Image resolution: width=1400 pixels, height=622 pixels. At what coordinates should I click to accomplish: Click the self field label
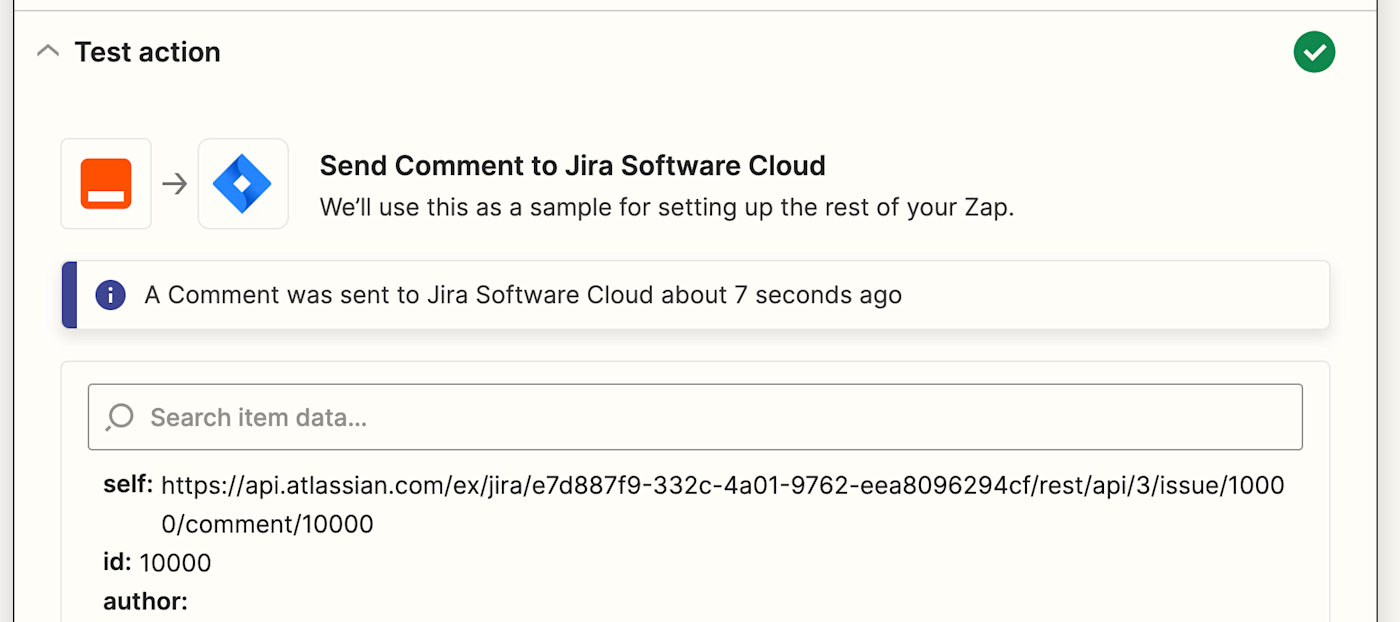point(128,486)
